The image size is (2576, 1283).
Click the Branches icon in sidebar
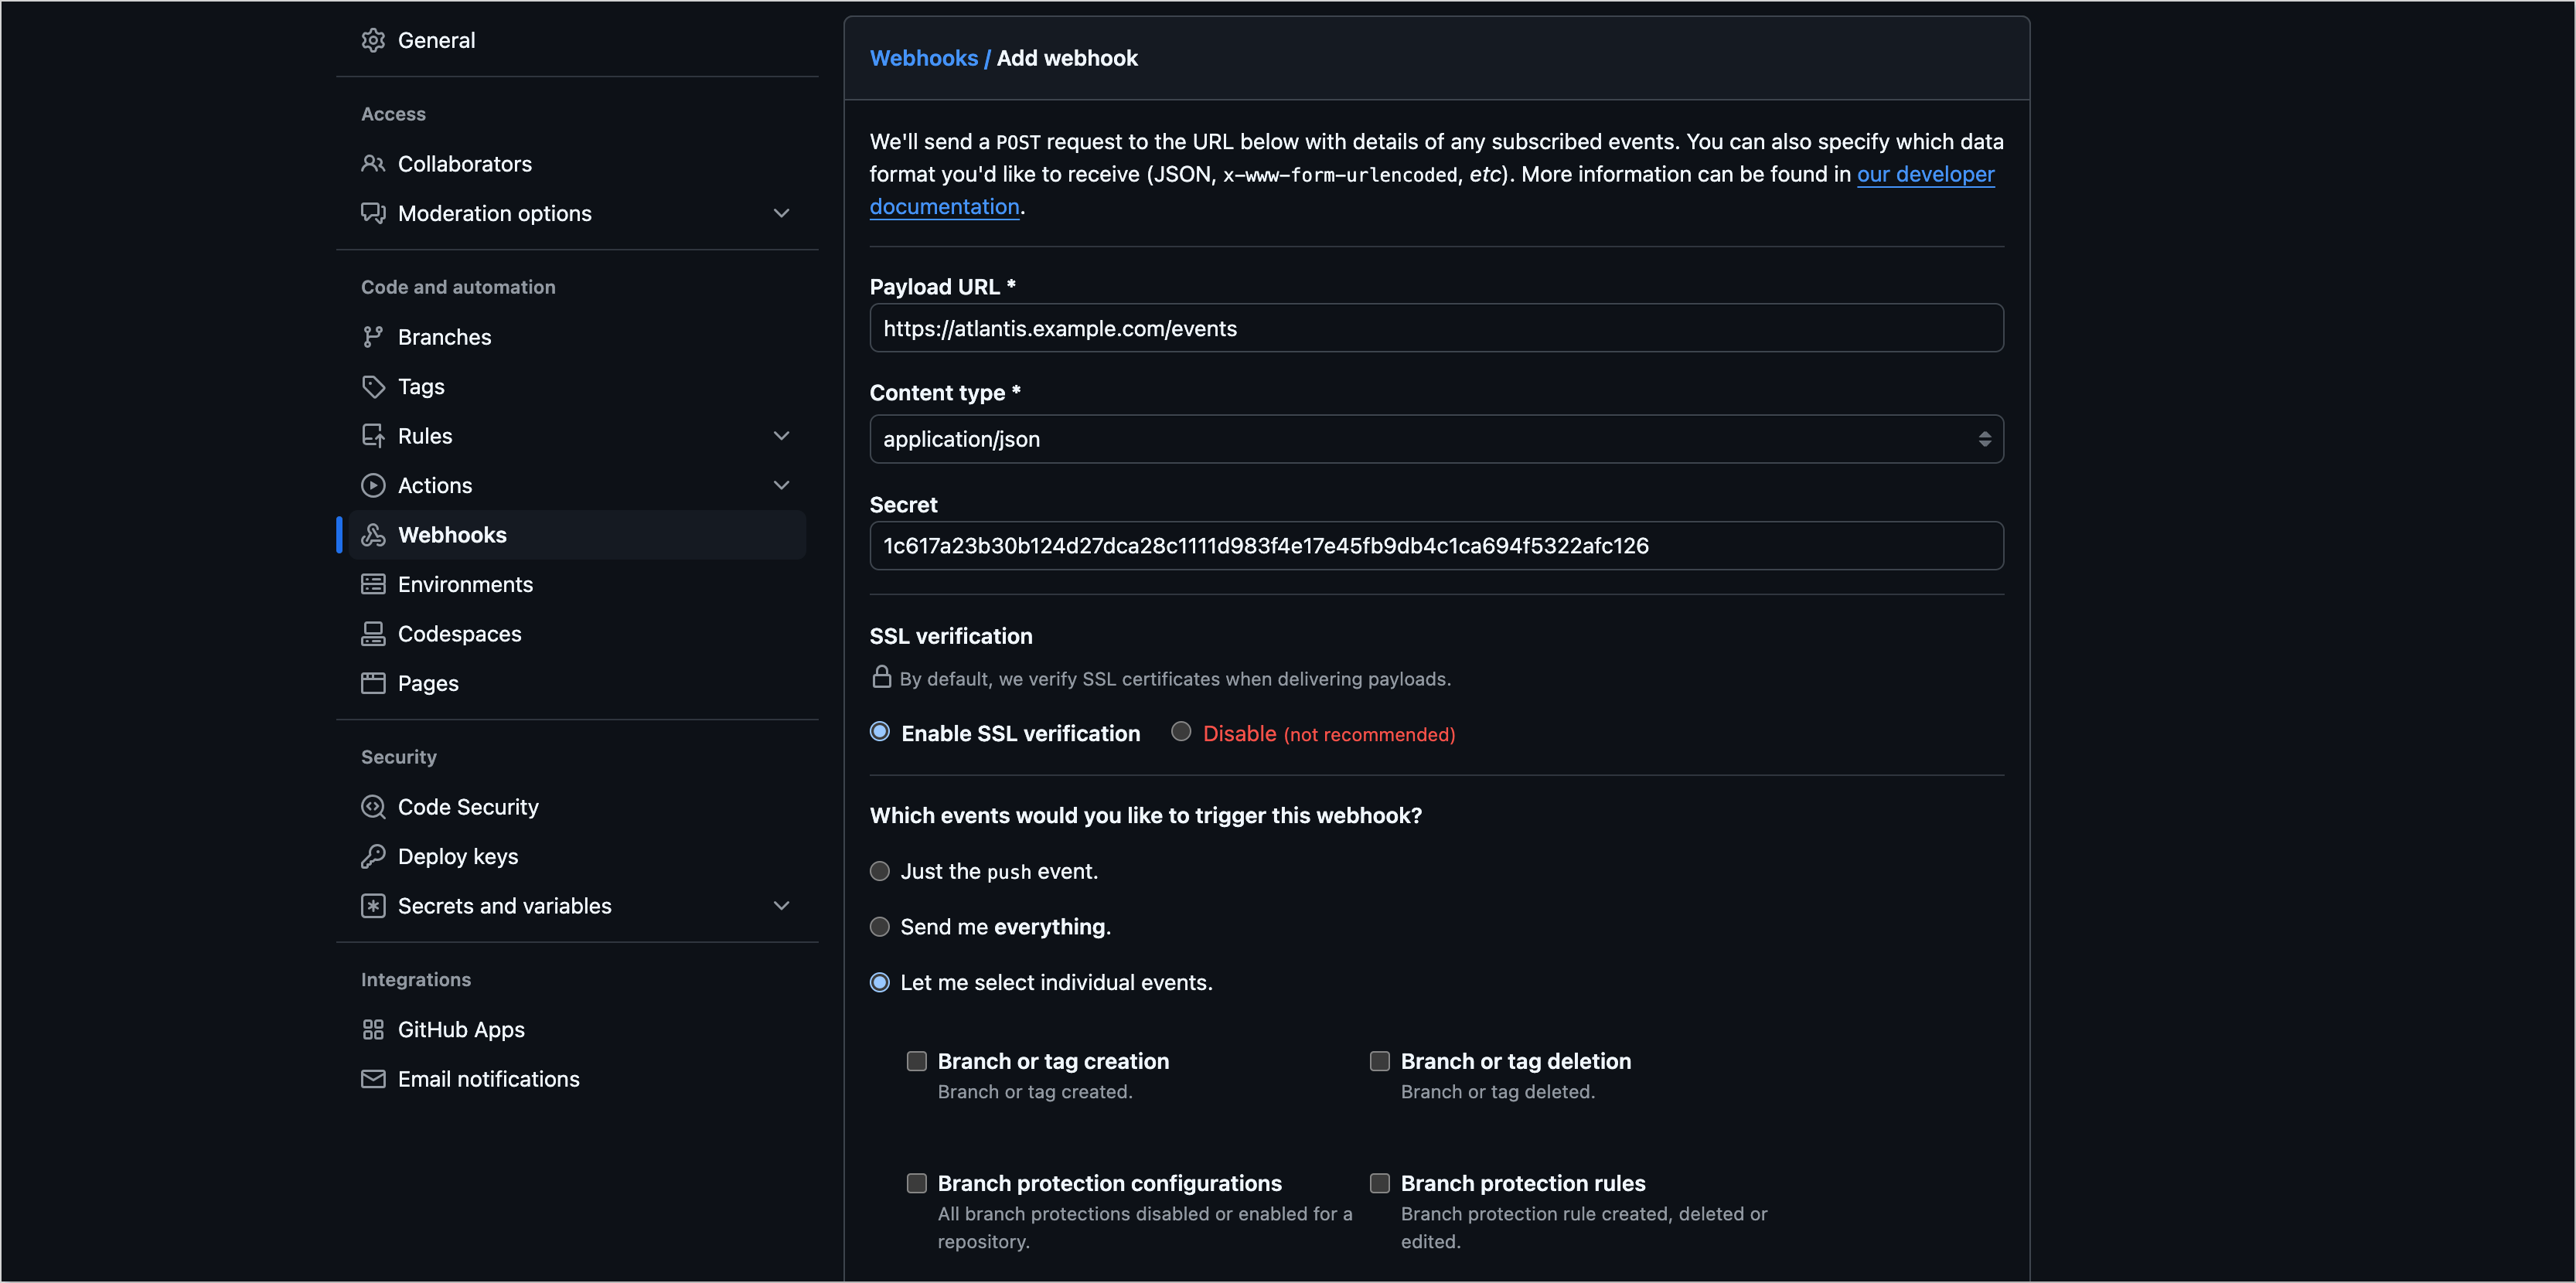click(373, 336)
